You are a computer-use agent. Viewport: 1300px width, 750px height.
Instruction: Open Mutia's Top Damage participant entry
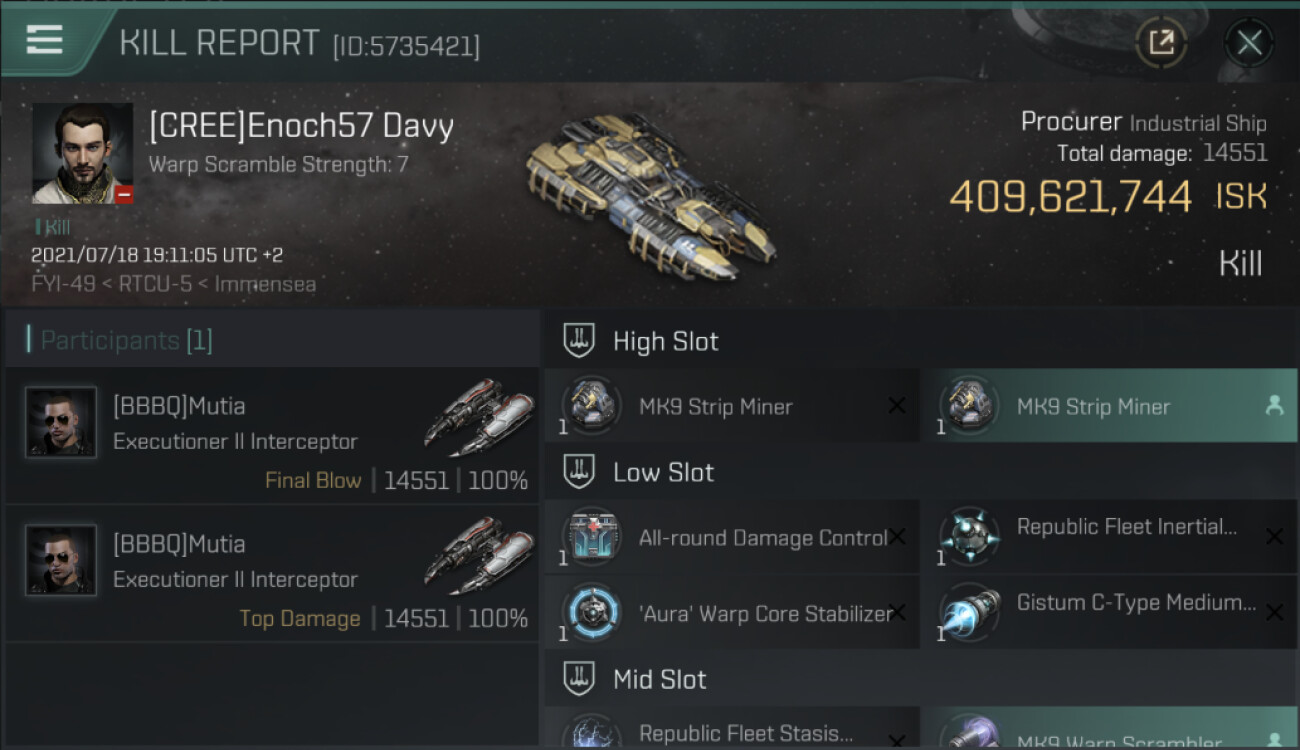point(272,573)
